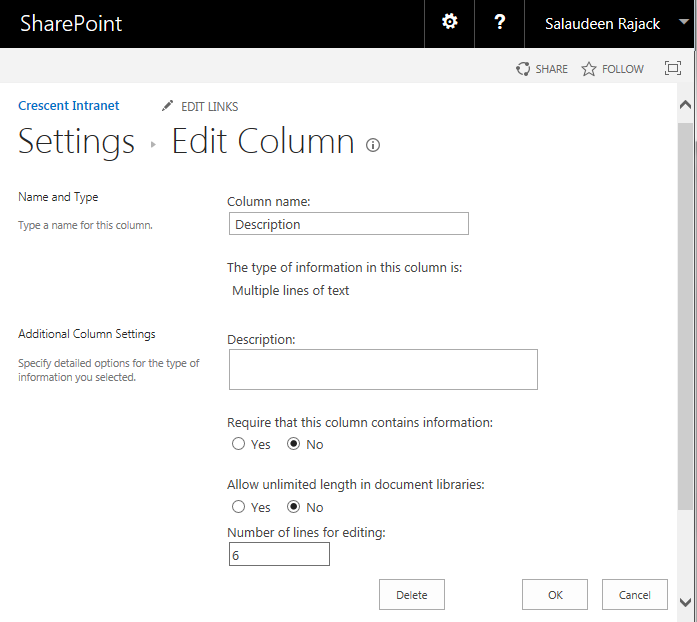Click the Column name field
The width and height of the screenshot is (697, 622).
click(348, 224)
